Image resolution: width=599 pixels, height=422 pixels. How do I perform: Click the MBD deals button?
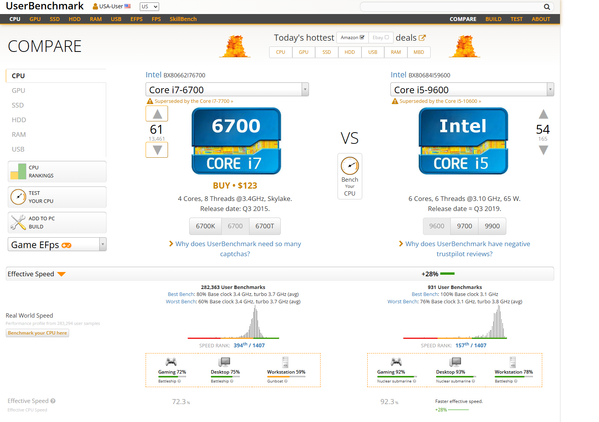click(x=419, y=52)
